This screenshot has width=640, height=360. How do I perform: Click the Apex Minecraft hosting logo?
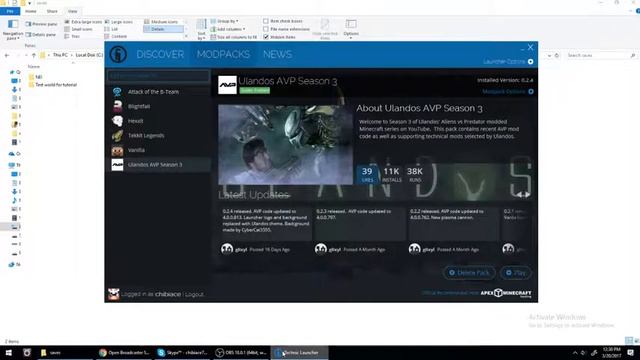click(x=506, y=293)
